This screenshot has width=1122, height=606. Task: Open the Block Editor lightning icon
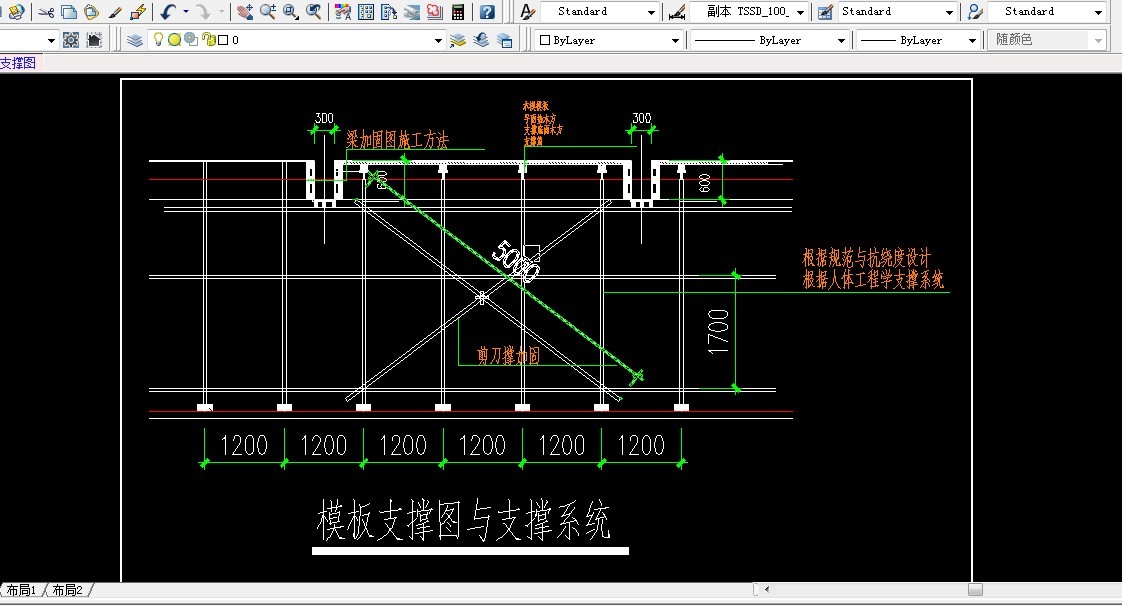pyautogui.click(x=138, y=12)
